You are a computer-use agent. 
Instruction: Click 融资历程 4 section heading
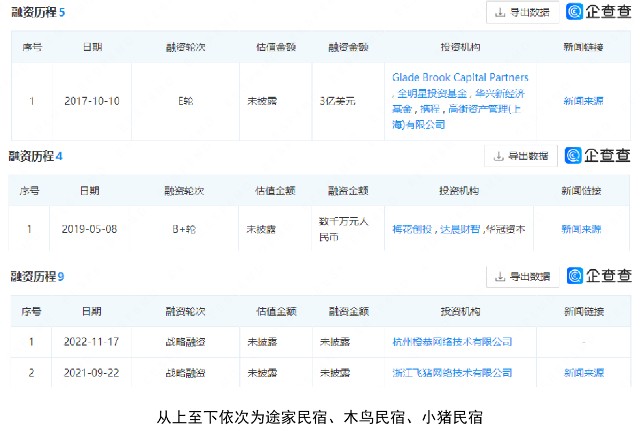pyautogui.click(x=36, y=156)
